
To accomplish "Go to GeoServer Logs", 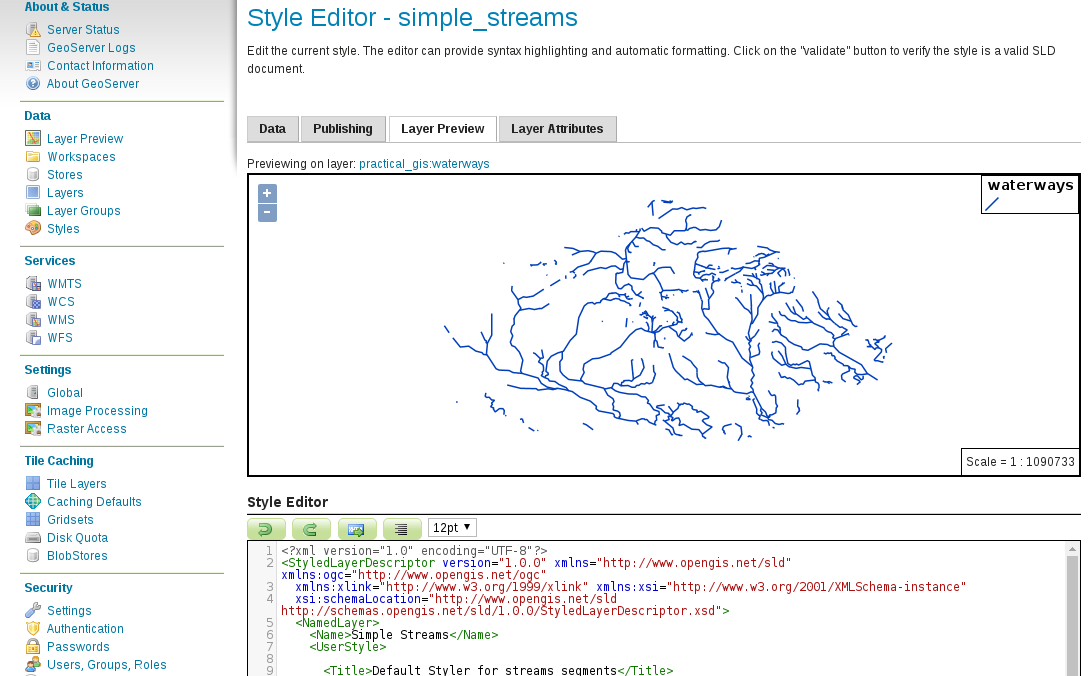I will pyautogui.click(x=91, y=48).
